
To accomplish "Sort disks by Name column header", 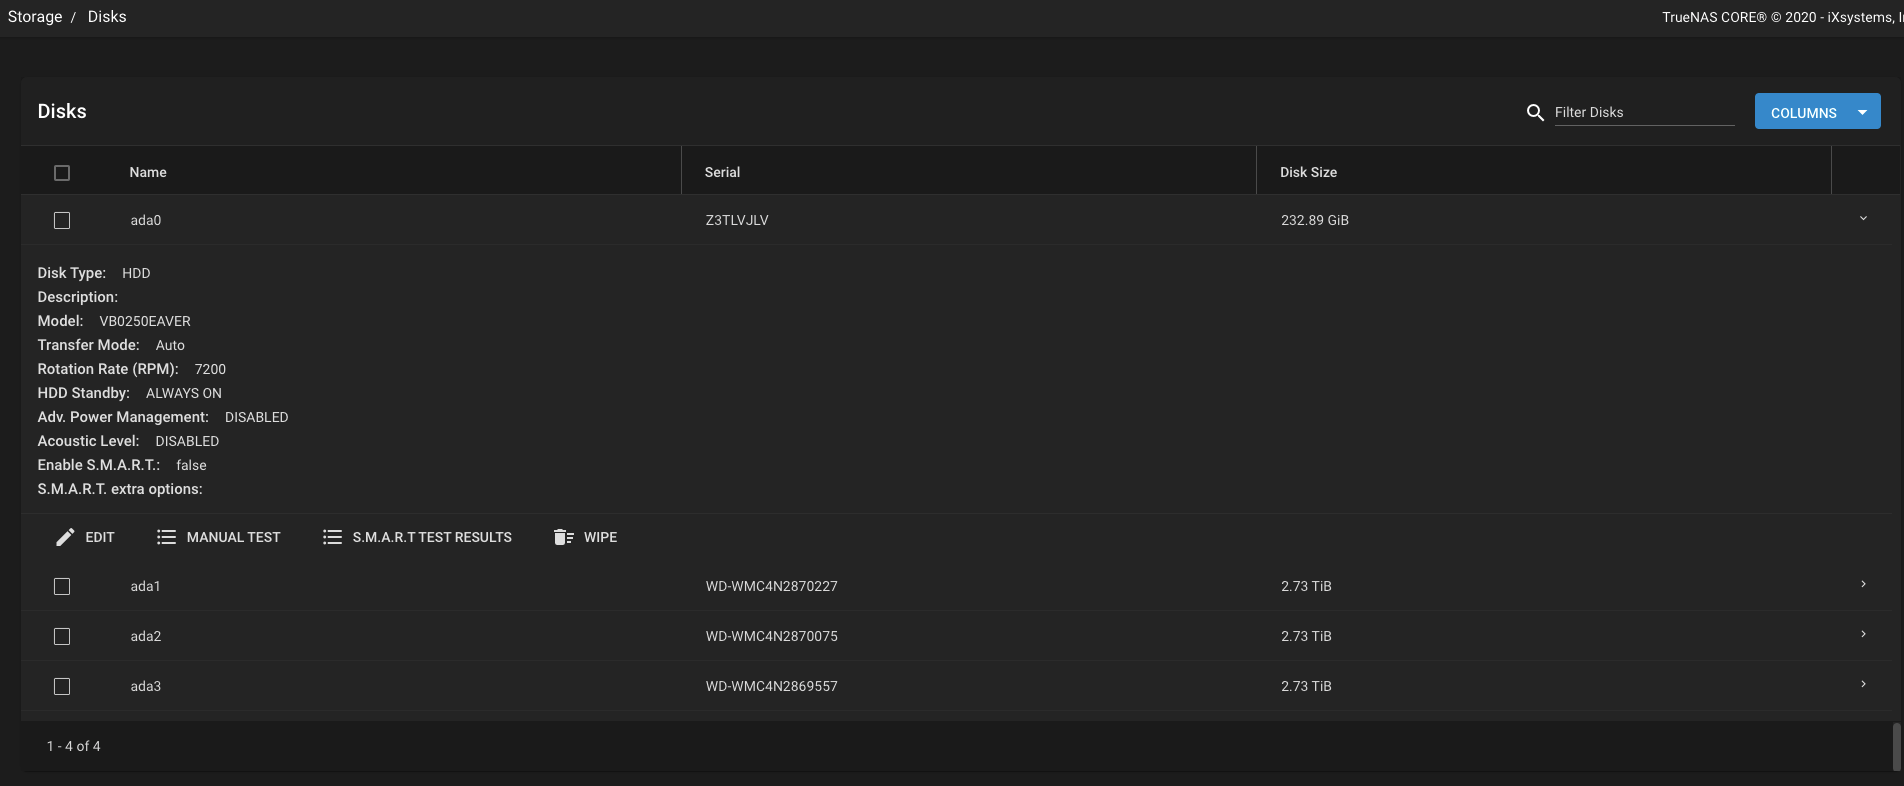I will click(148, 172).
